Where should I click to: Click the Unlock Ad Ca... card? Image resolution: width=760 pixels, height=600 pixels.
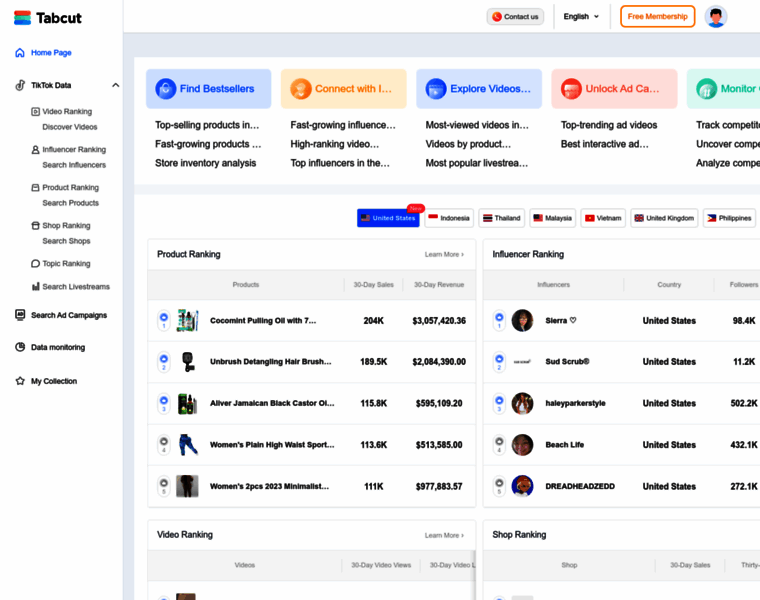coord(614,89)
